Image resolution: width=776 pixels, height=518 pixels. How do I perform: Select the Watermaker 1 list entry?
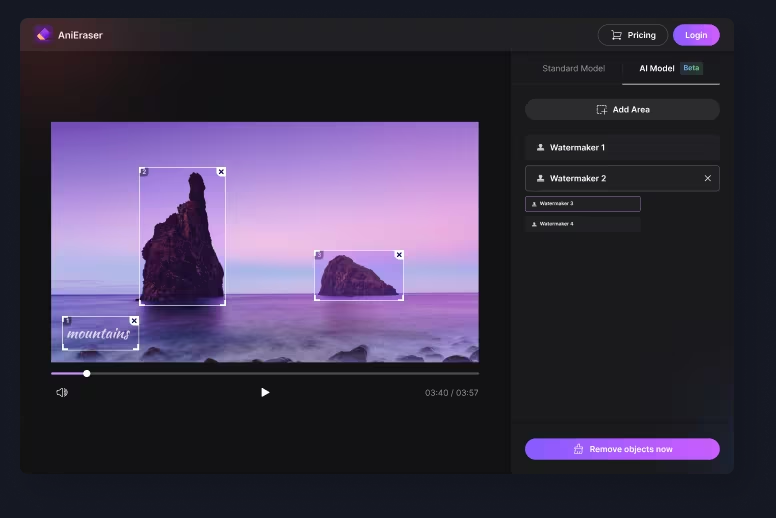[622, 148]
